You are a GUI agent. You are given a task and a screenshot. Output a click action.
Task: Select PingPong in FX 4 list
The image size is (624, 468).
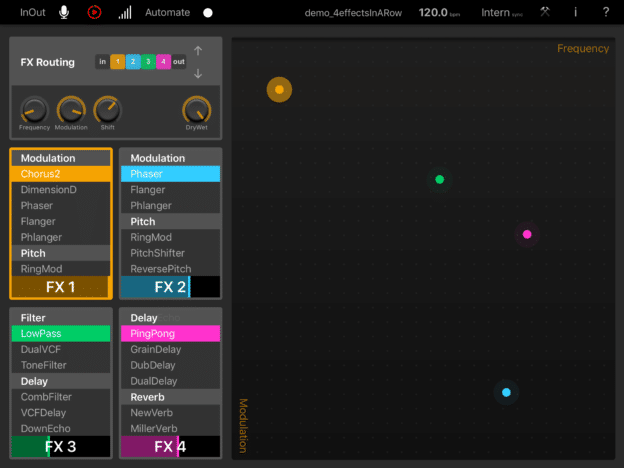(170, 333)
